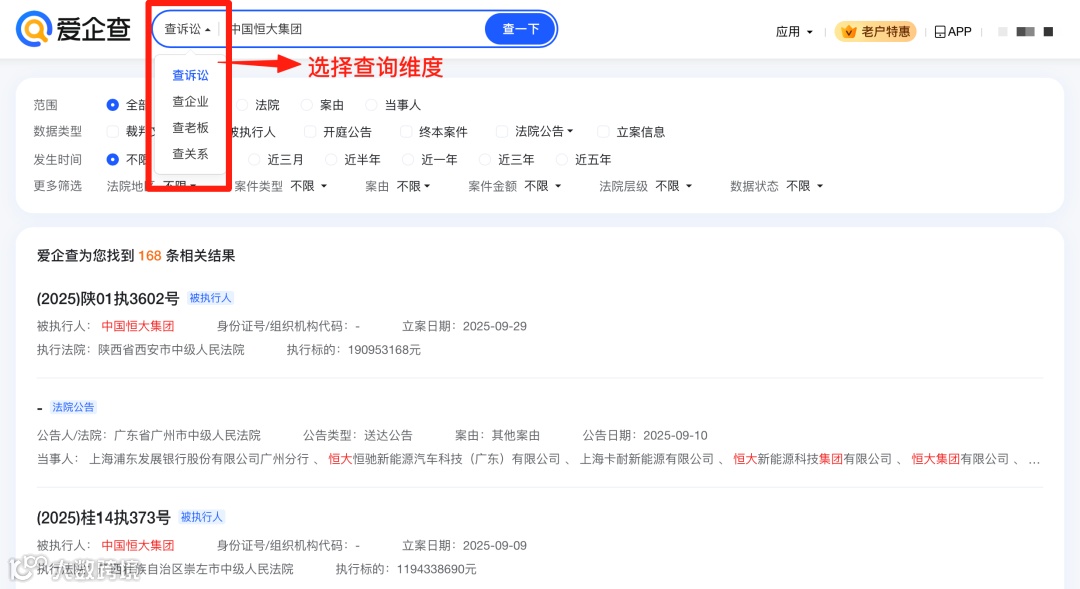Screen dimensions: 1080x589
Task: Select the 全部 scope radio button
Action: (x=113, y=105)
